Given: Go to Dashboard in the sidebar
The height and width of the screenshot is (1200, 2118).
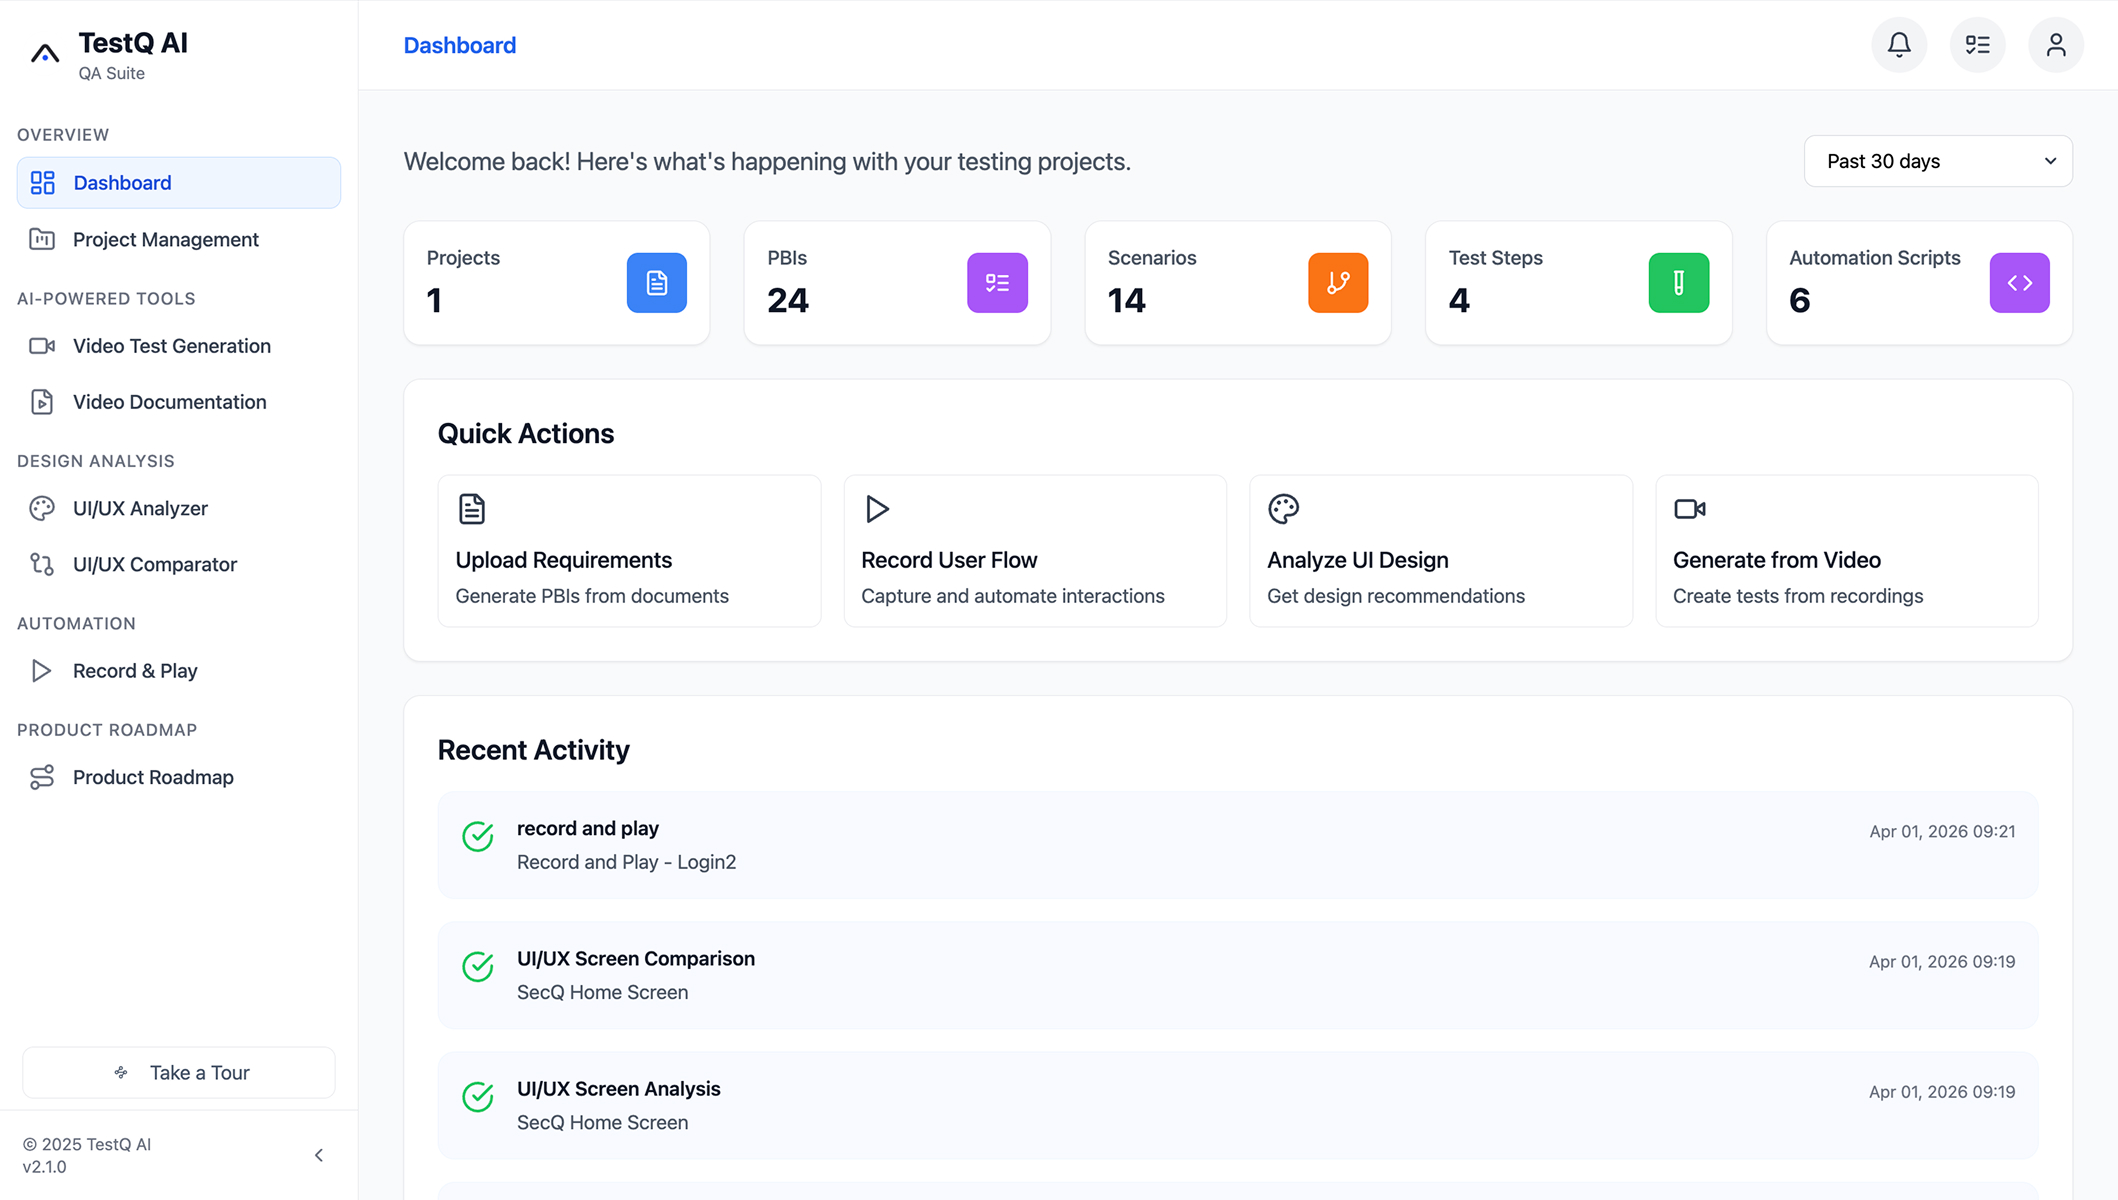Looking at the screenshot, I should (x=179, y=183).
